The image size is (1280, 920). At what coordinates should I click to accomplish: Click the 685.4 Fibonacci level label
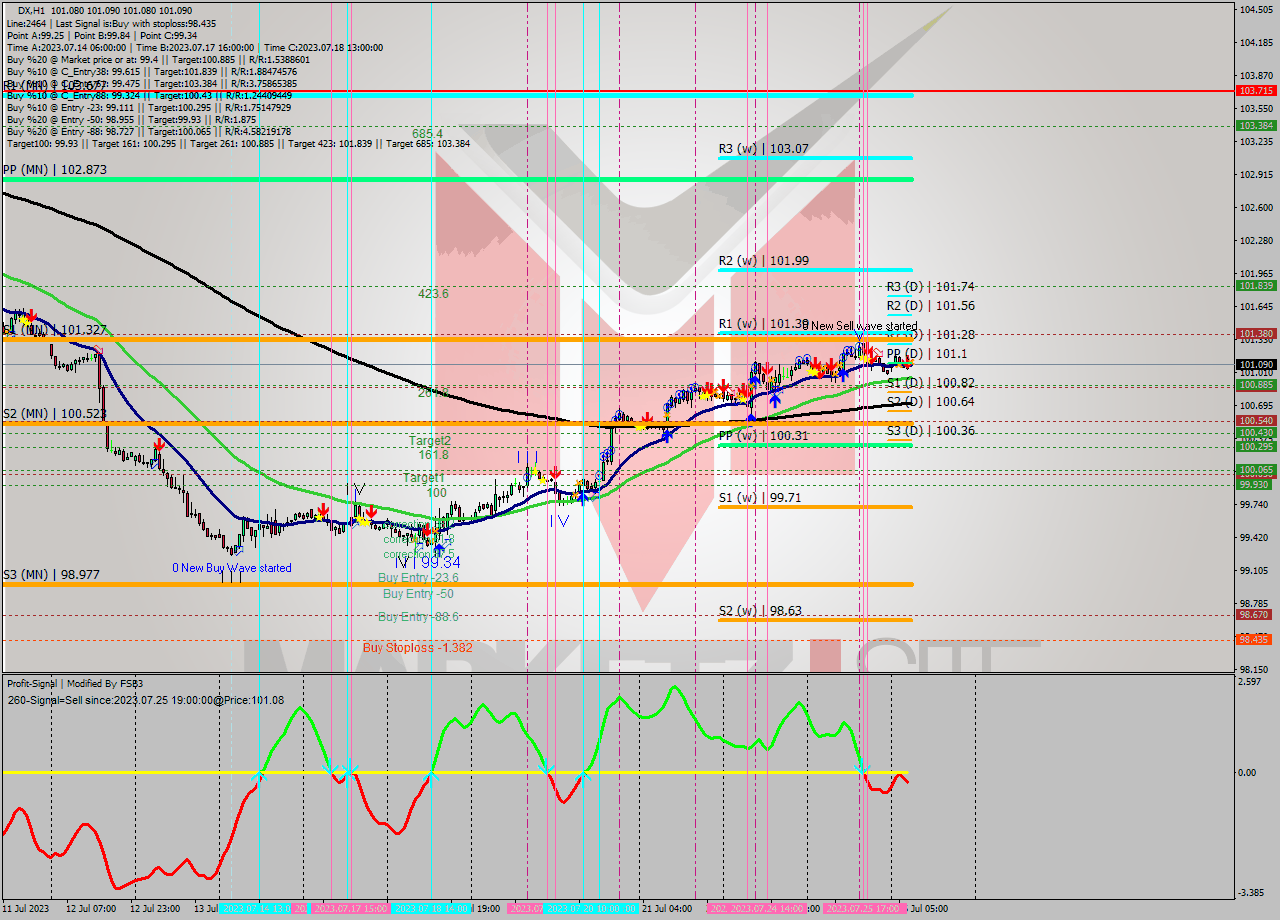[x=427, y=133]
